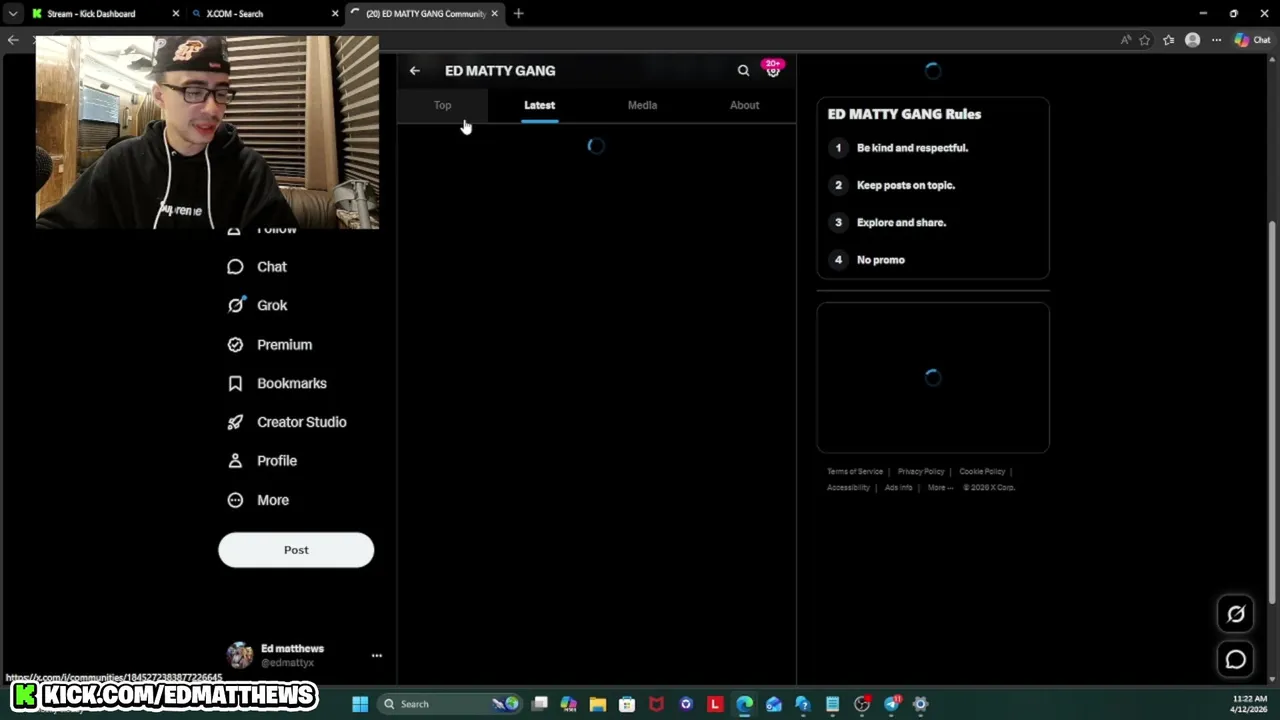Open Terms of Service link
The height and width of the screenshot is (720, 1280).
tap(855, 472)
